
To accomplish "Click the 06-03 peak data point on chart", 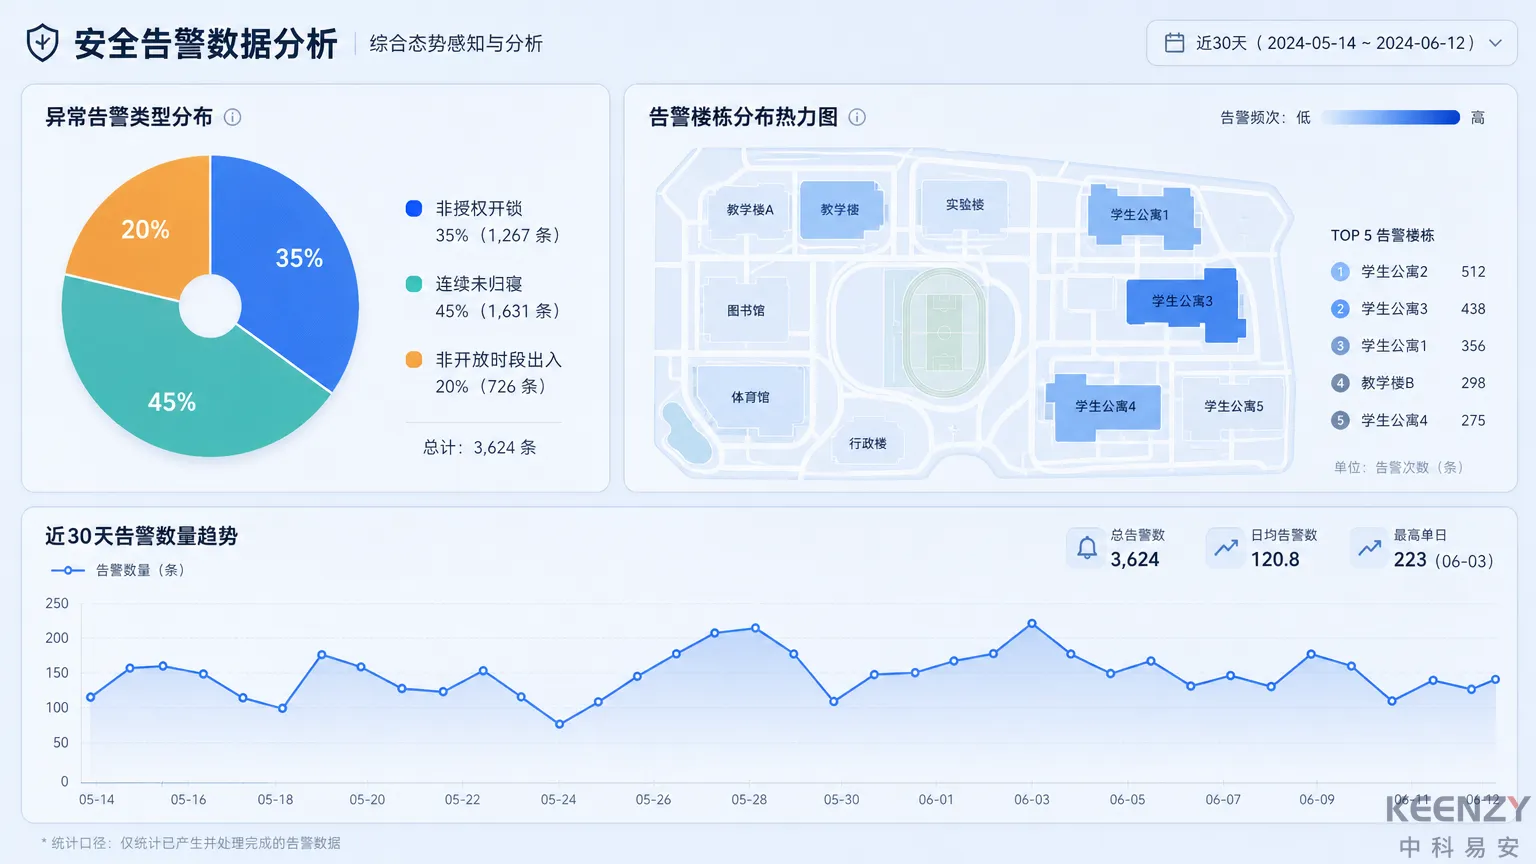I will tap(1032, 623).
